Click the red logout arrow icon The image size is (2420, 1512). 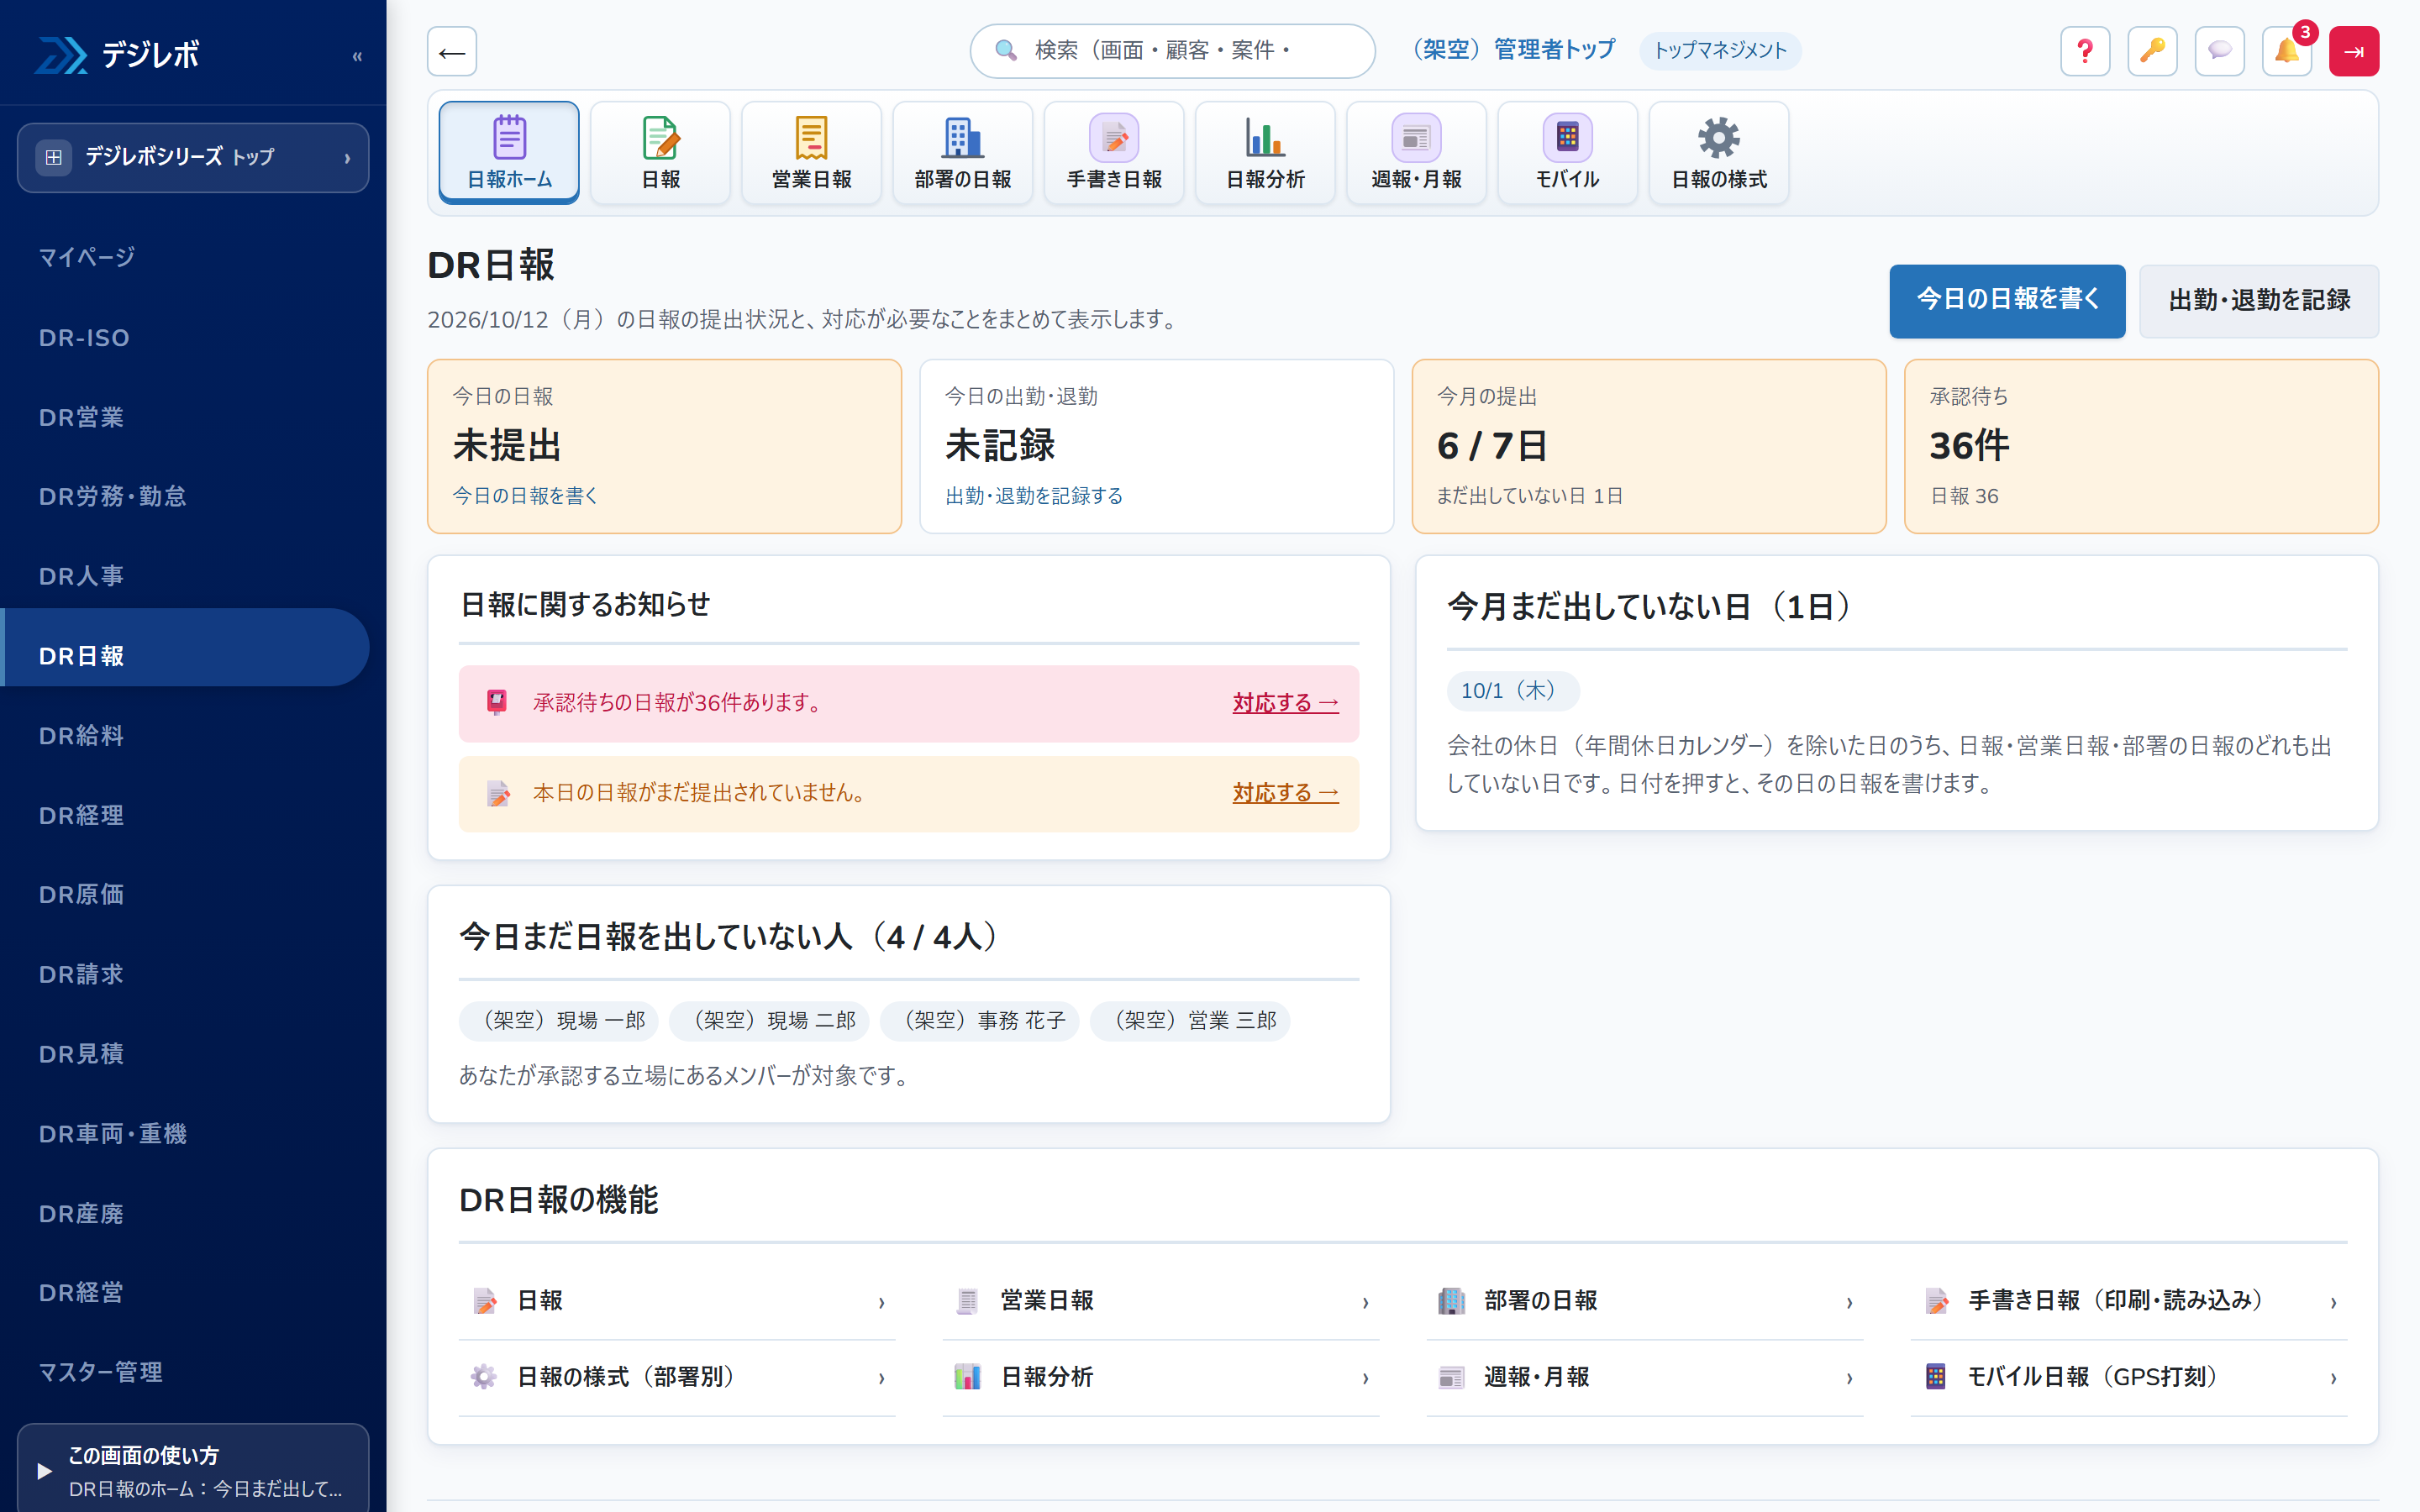2354,51
